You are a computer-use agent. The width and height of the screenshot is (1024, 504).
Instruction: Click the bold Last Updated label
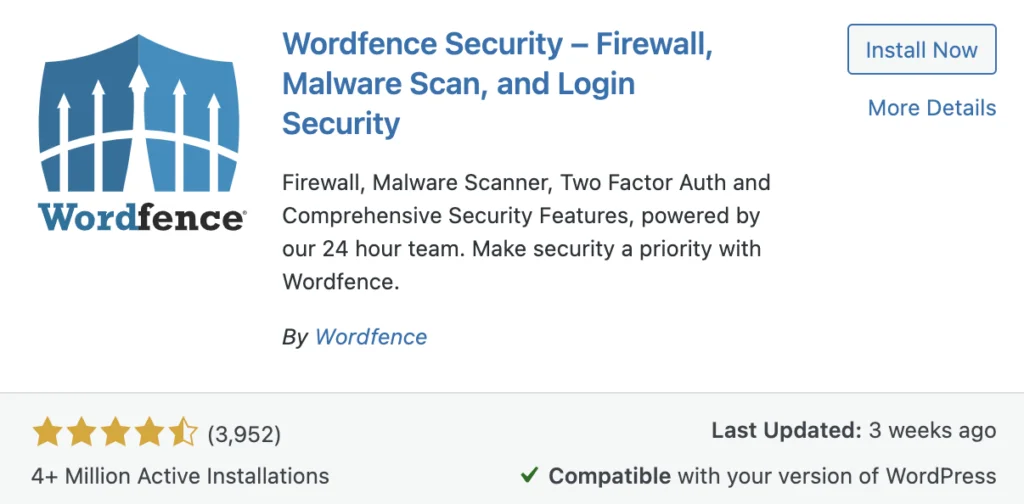(787, 431)
